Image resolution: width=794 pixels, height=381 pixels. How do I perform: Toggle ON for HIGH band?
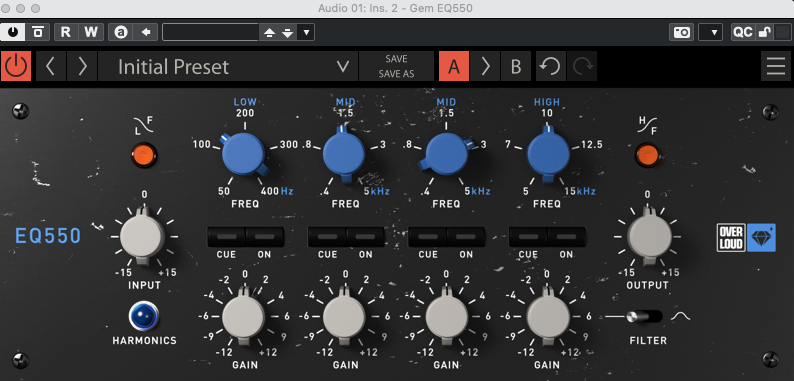click(x=566, y=237)
